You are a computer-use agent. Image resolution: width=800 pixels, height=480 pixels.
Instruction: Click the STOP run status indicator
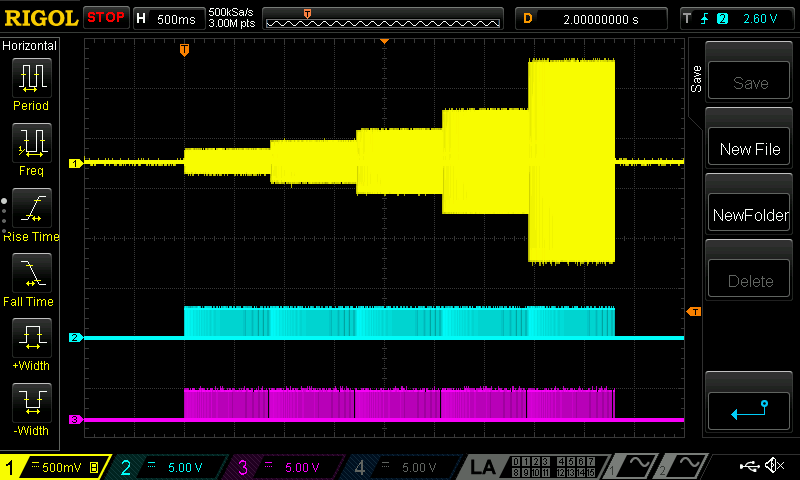pos(106,17)
